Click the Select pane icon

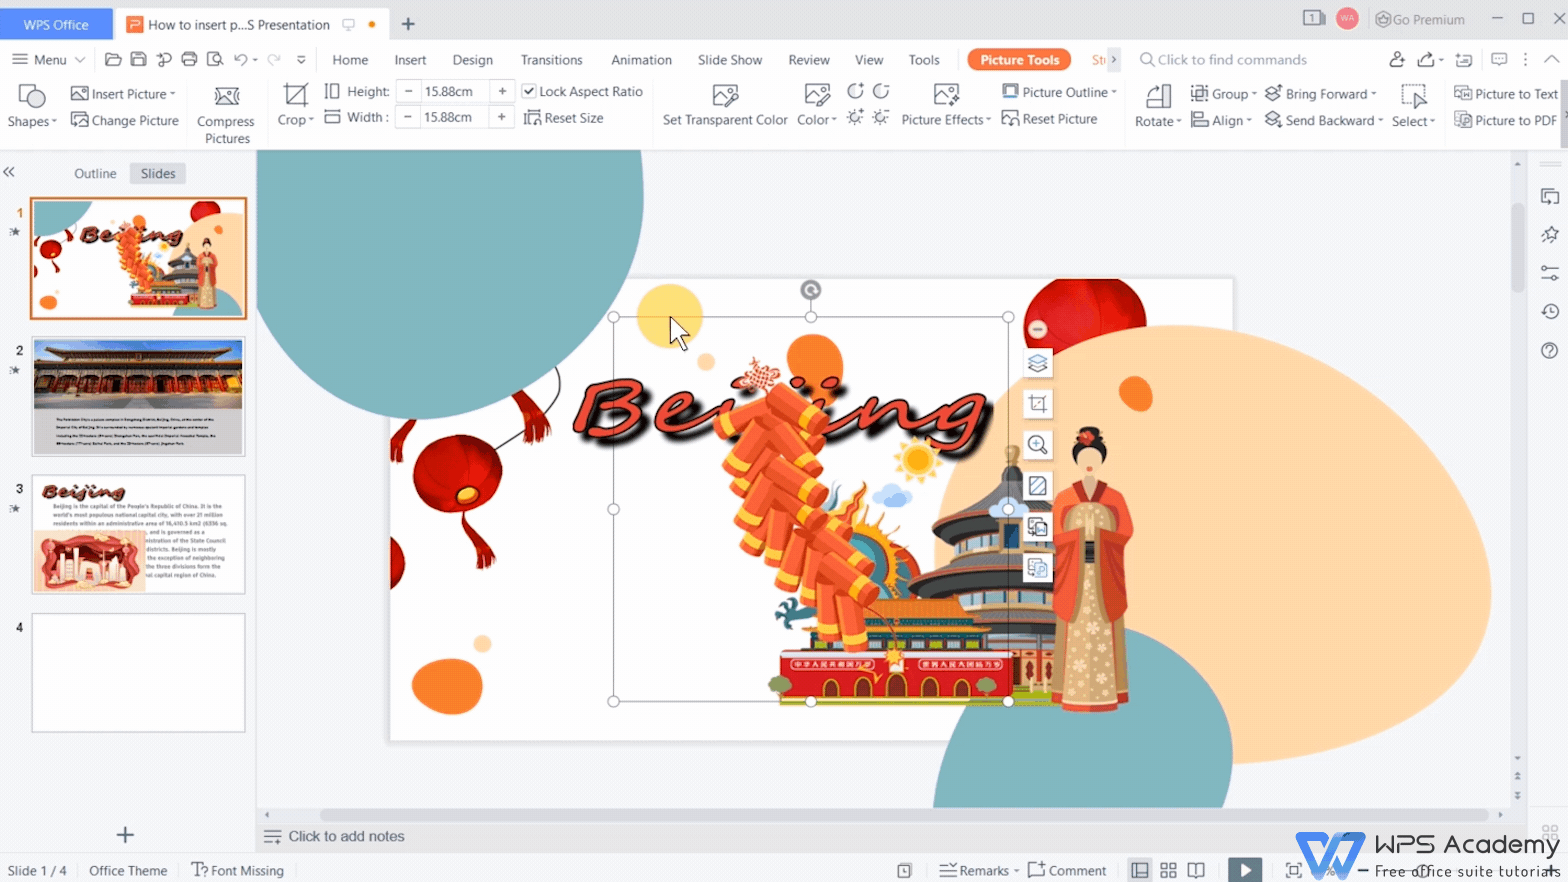point(1413,96)
